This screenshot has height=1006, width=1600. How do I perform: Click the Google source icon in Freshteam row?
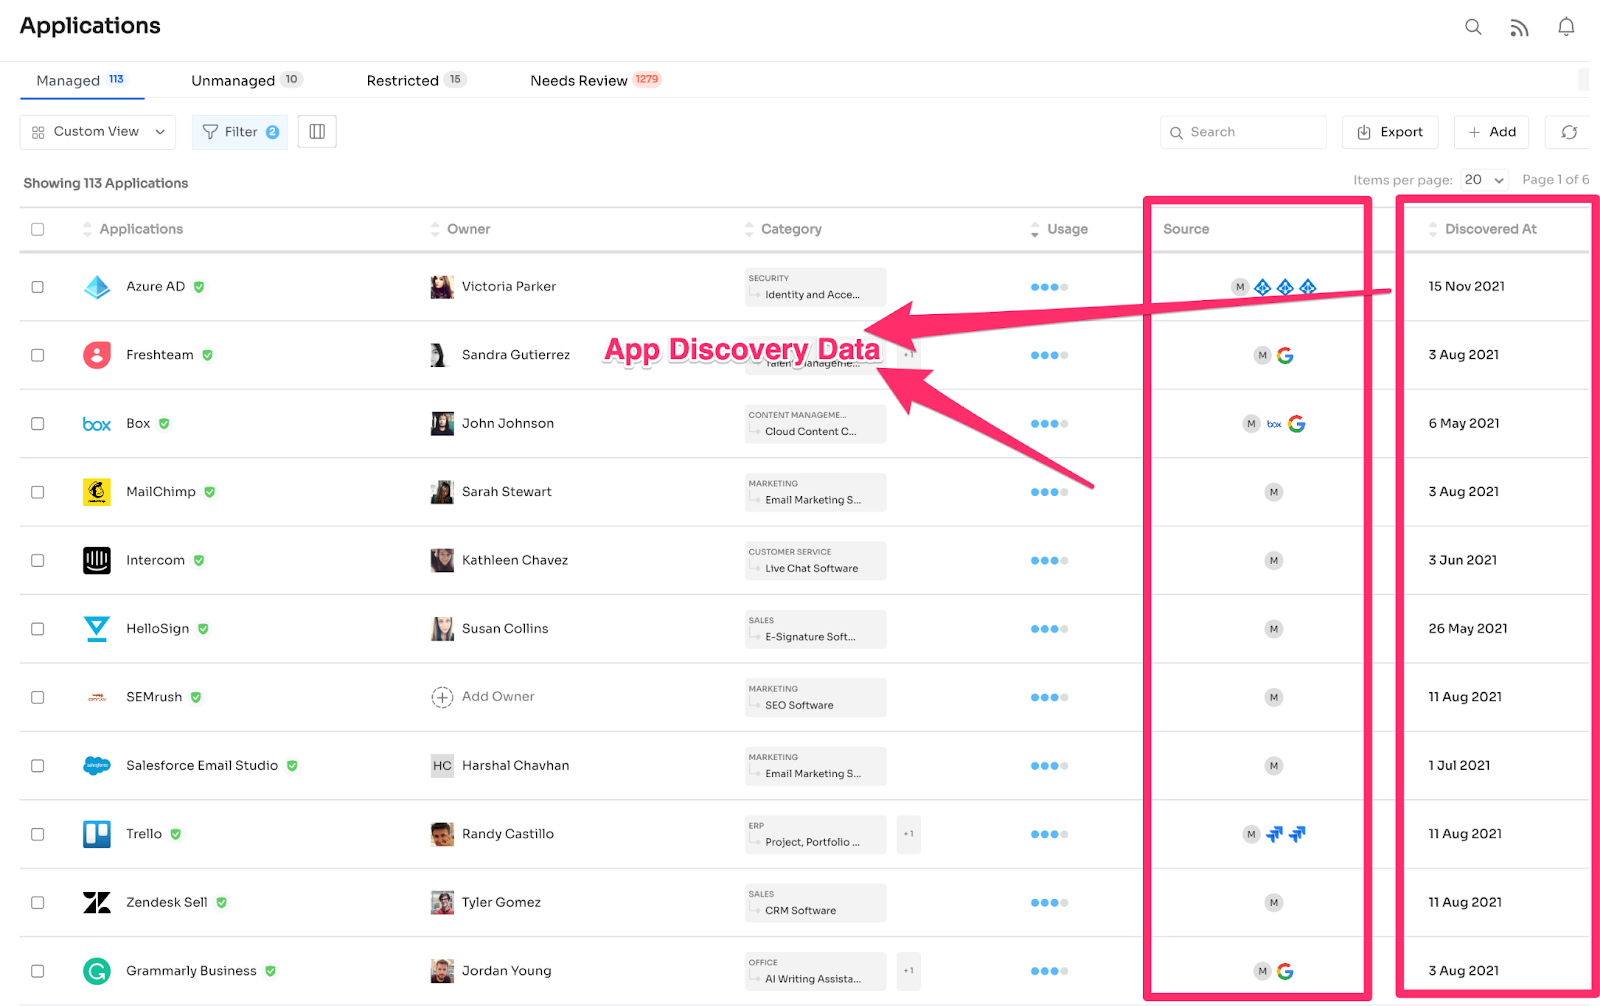(x=1286, y=355)
